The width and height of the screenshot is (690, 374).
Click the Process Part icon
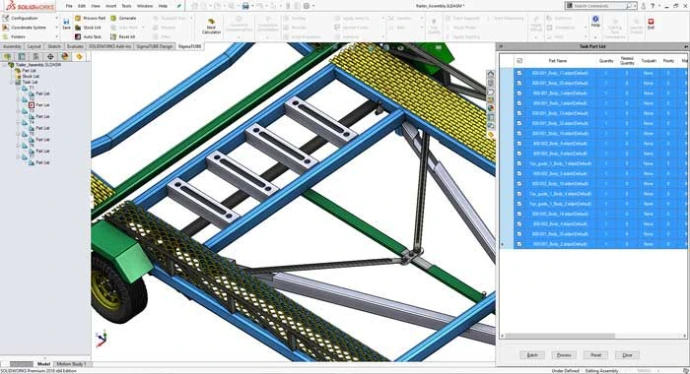pyautogui.click(x=78, y=18)
